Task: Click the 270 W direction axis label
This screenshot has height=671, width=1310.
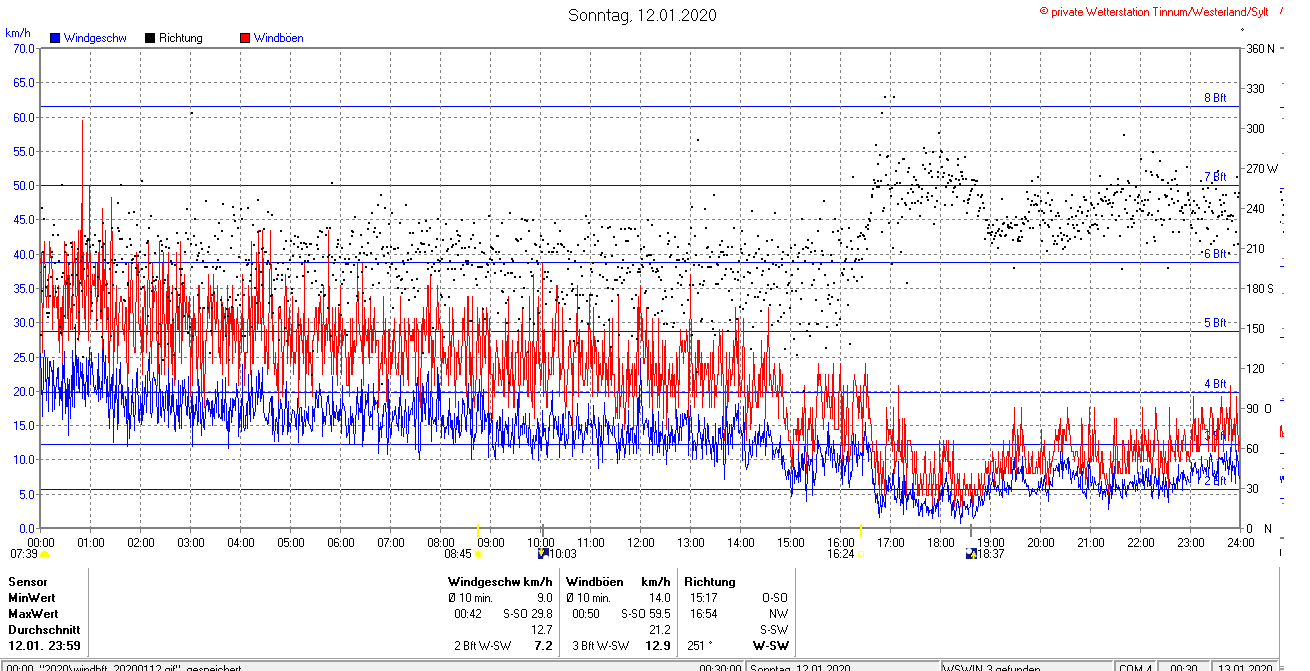Action: tap(1261, 168)
